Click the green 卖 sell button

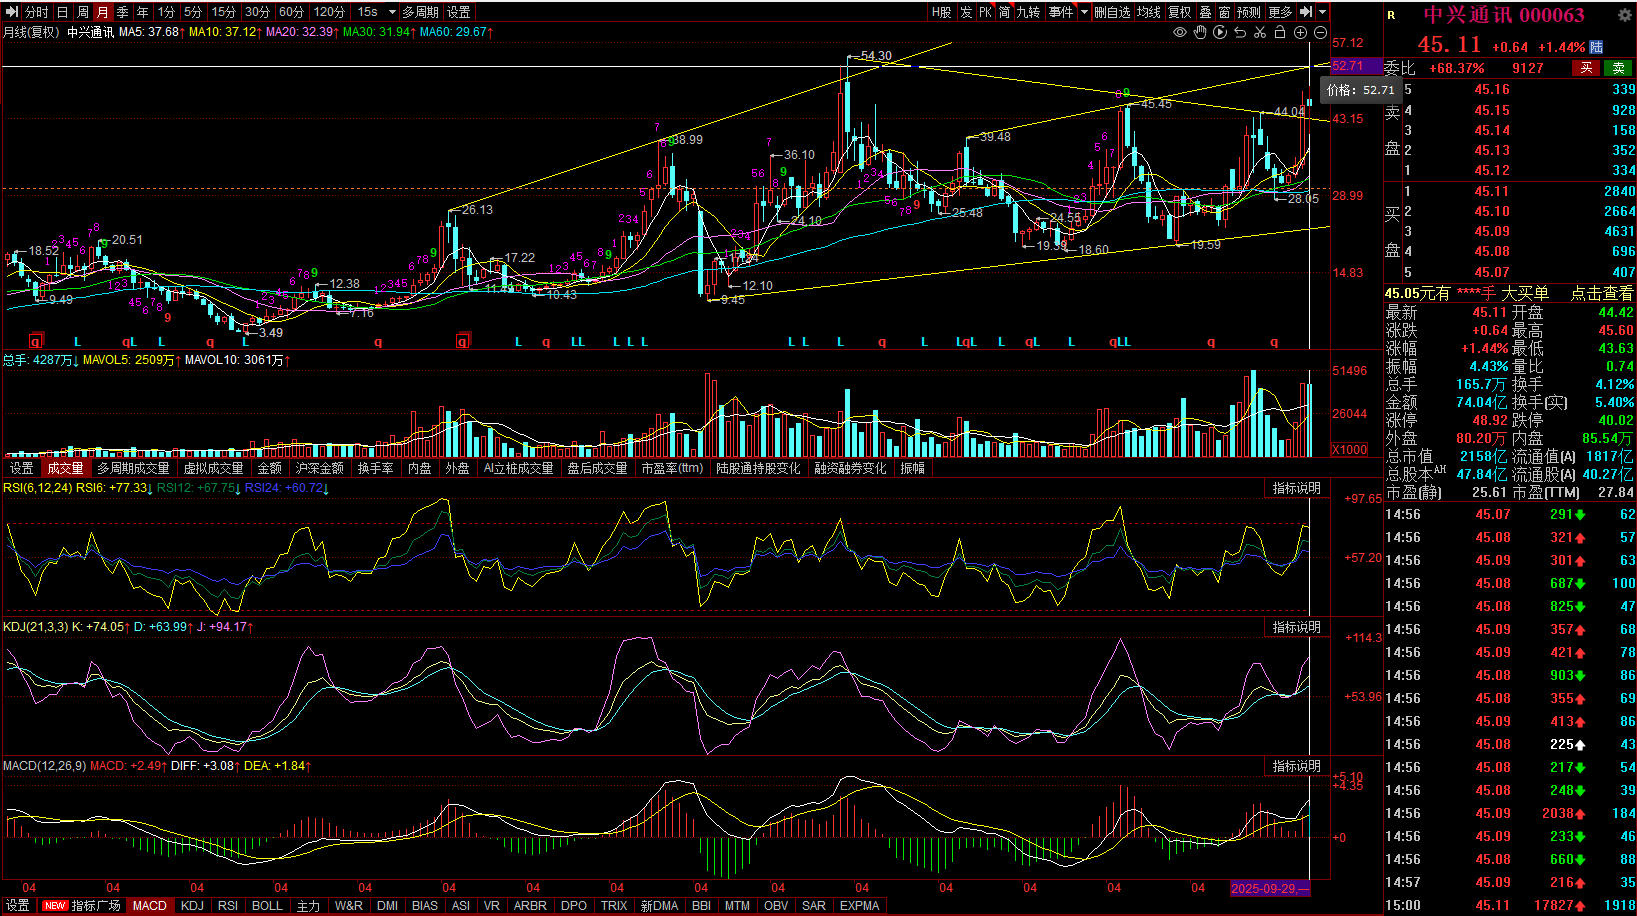[1619, 68]
